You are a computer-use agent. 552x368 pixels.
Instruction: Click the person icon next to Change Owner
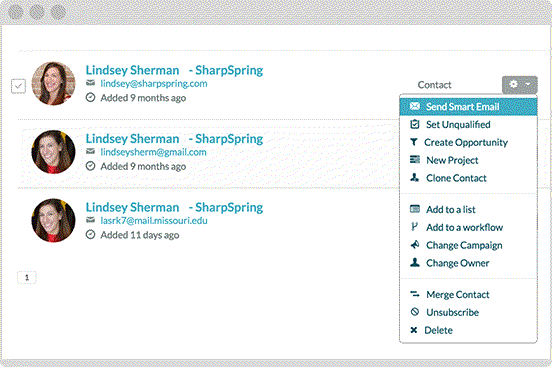[415, 262]
